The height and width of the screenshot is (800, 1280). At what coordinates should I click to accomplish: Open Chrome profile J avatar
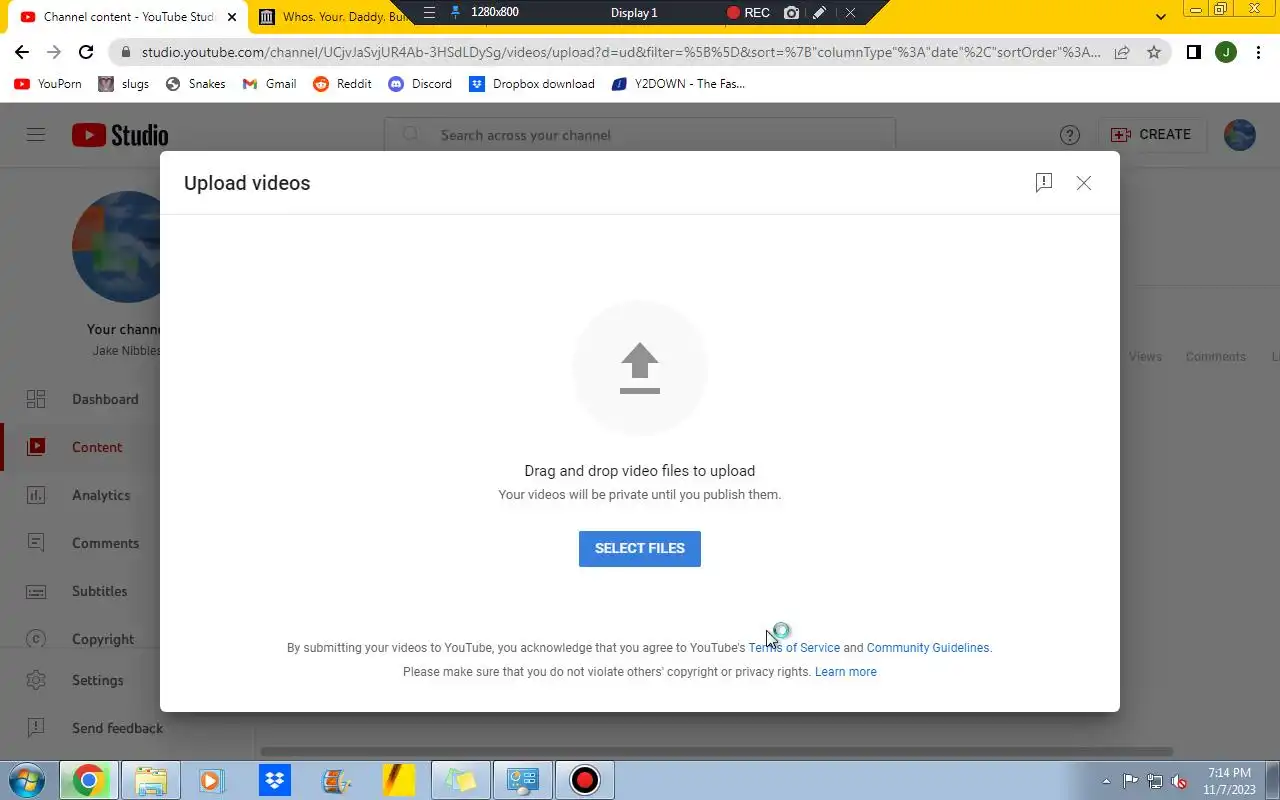[1226, 52]
